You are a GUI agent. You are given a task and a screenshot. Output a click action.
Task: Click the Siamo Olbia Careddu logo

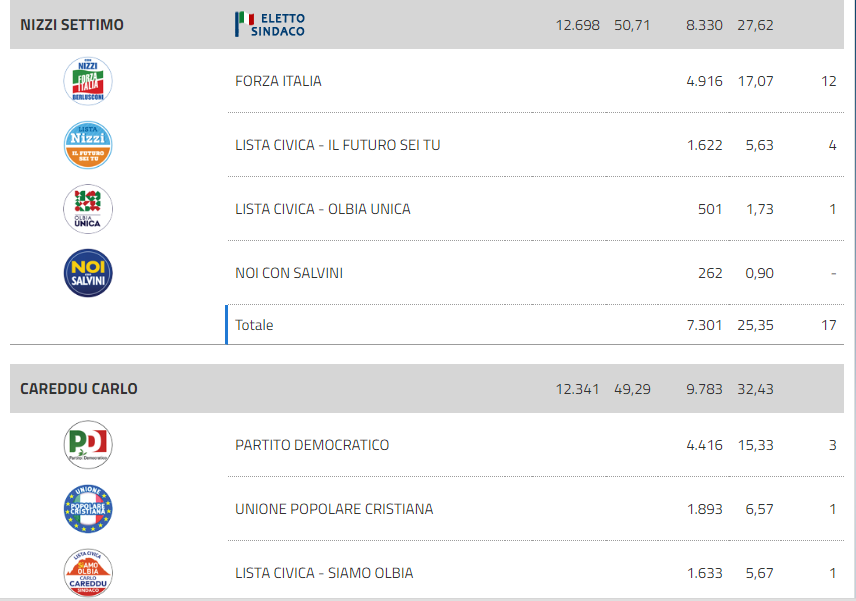88,573
